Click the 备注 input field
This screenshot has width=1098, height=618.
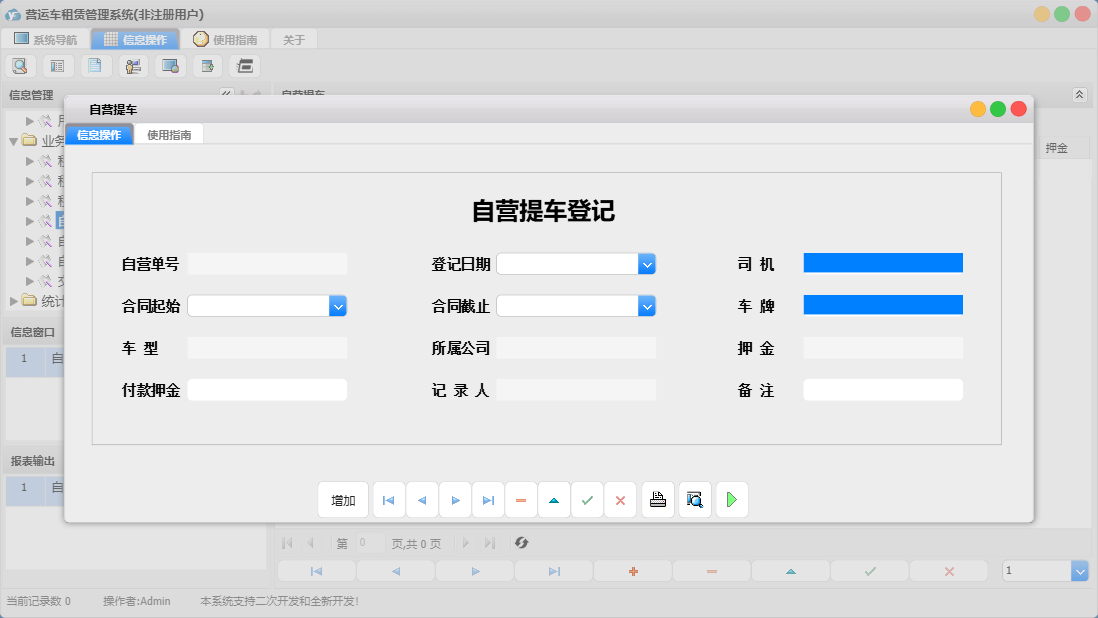click(883, 389)
